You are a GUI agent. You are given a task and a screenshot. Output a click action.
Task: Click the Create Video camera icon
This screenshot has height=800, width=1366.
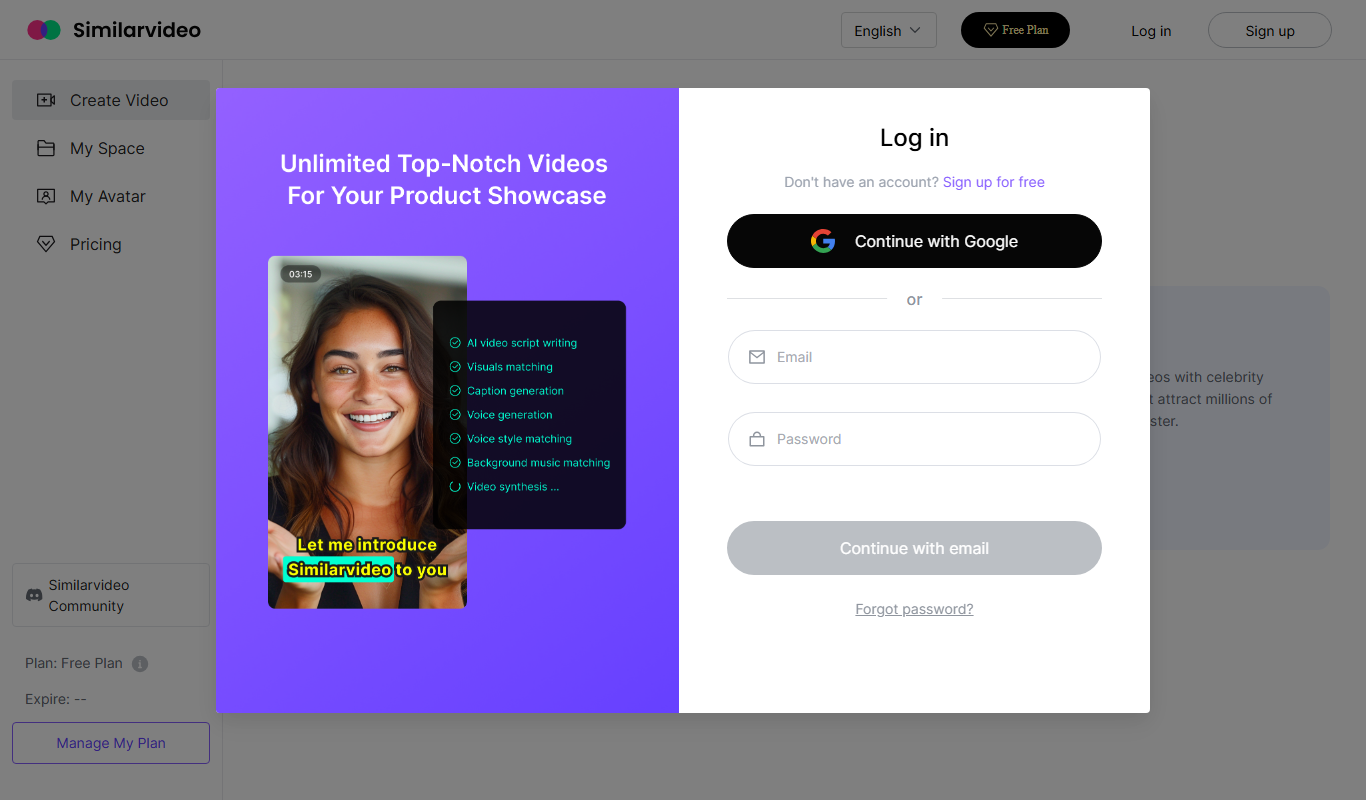point(46,100)
